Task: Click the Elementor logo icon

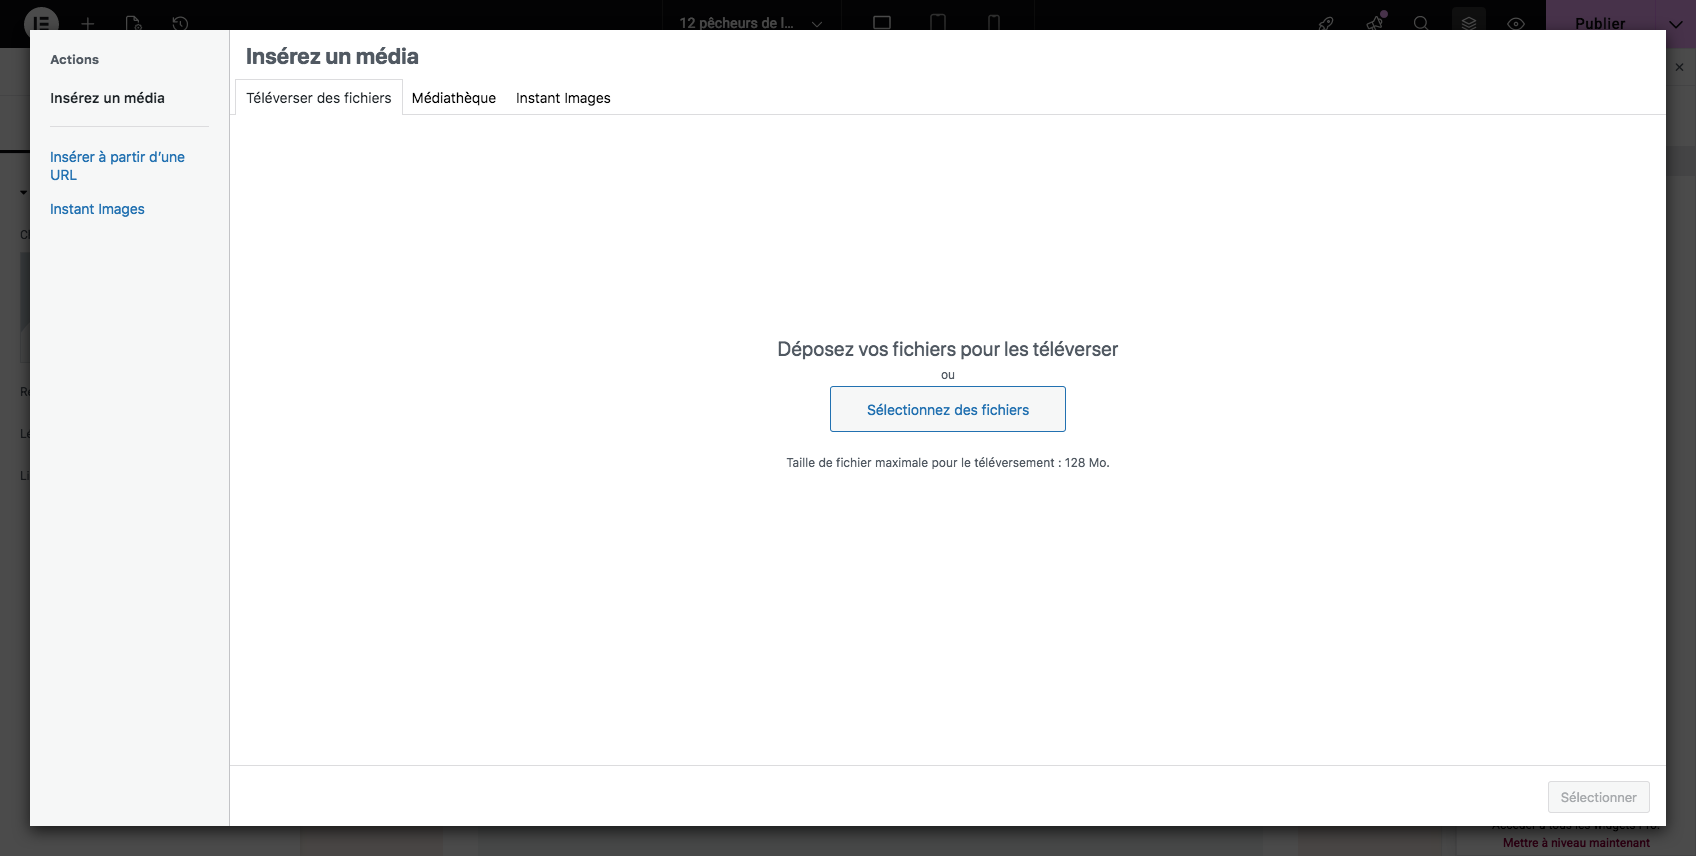Action: click(x=41, y=22)
